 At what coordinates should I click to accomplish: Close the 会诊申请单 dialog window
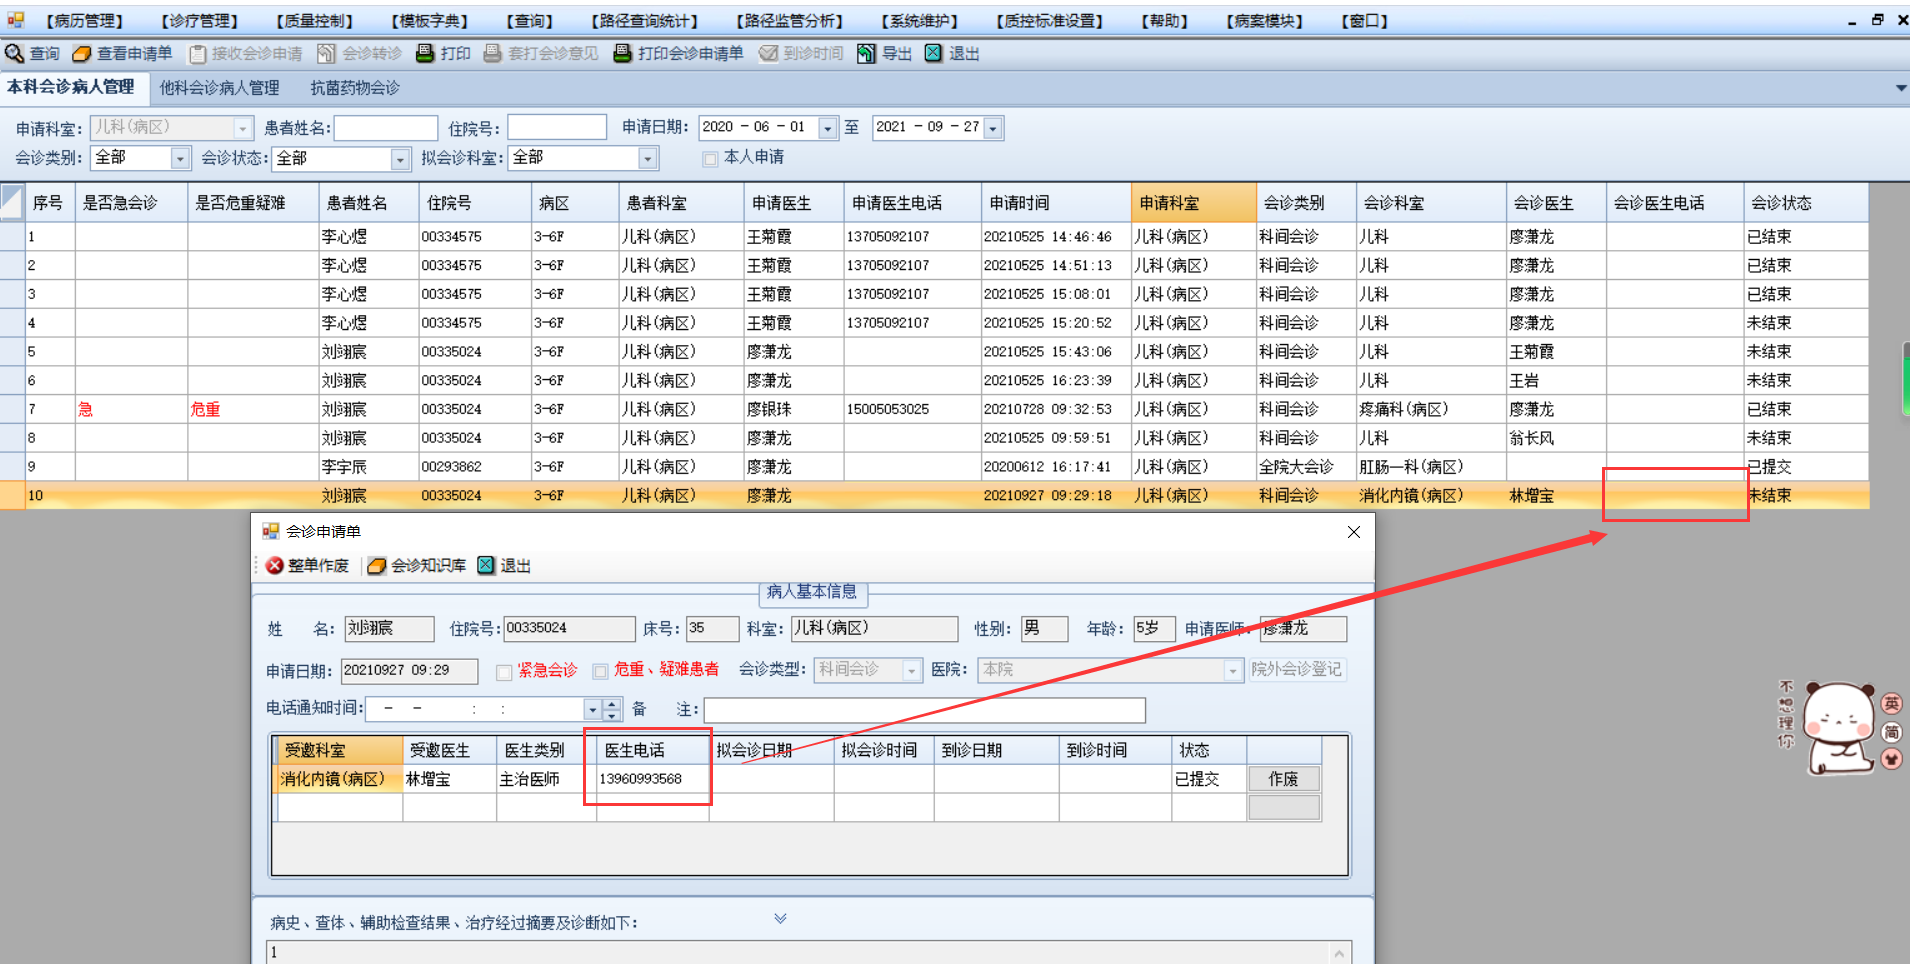(1354, 532)
